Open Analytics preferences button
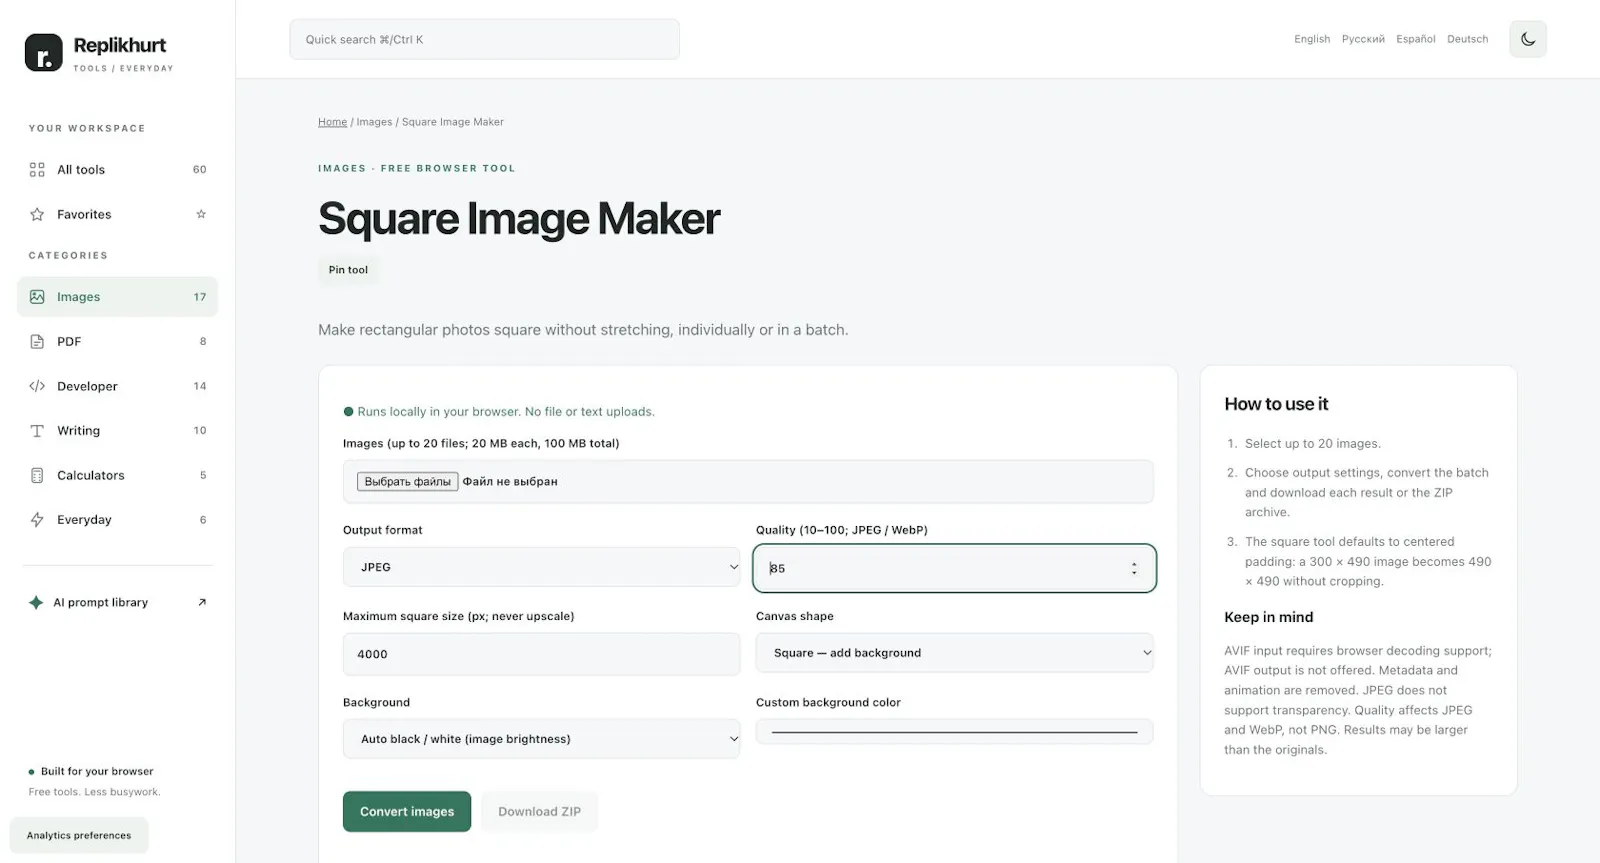This screenshot has width=1600, height=863. click(79, 836)
